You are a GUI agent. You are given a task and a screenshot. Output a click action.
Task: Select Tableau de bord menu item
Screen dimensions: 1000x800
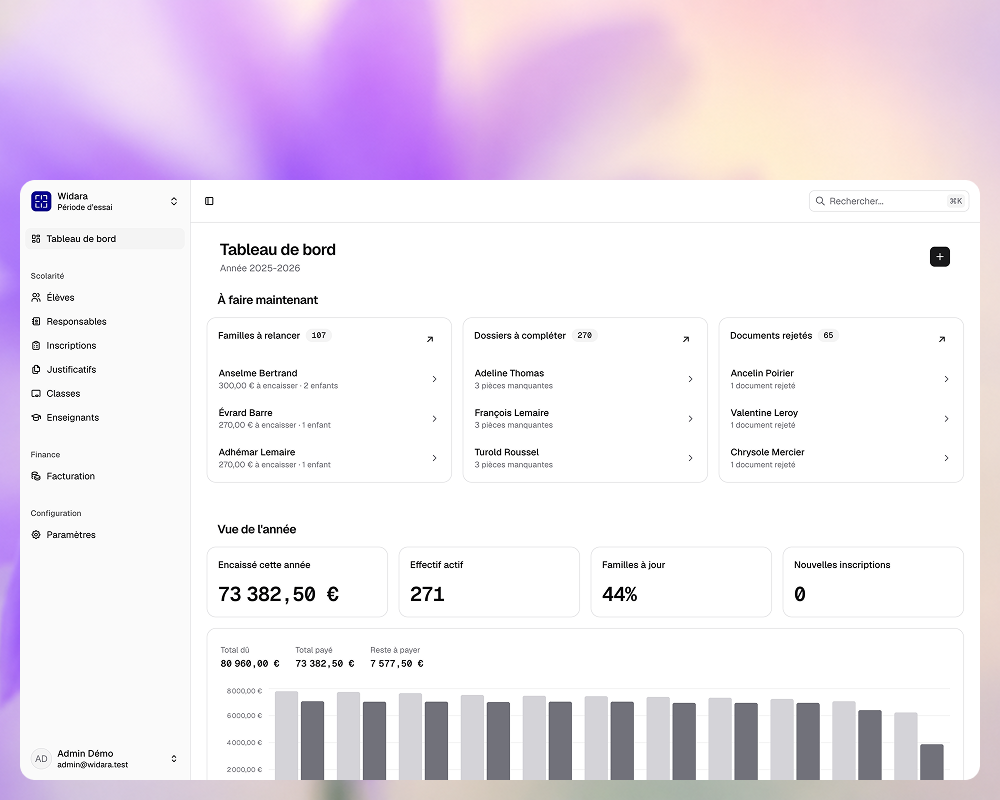[x=105, y=239]
